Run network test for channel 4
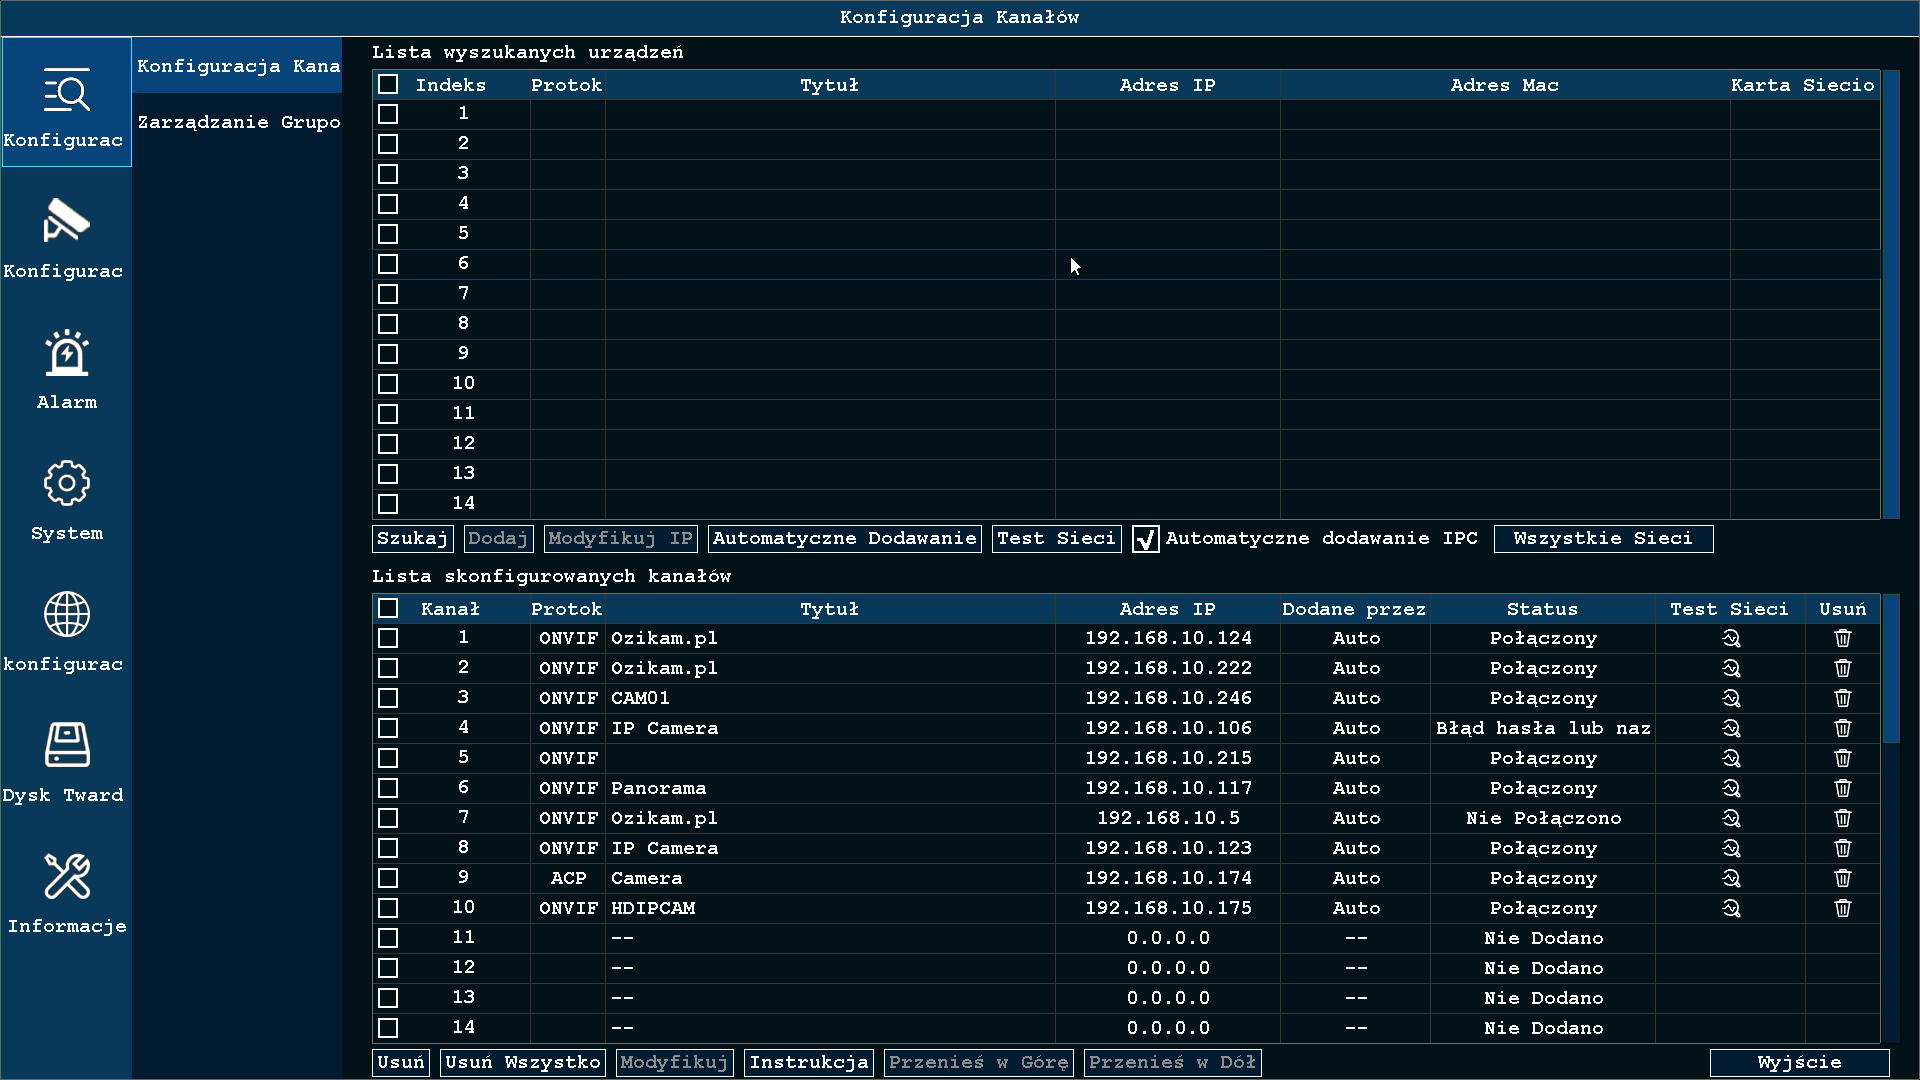Viewport: 1920px width, 1080px height. pyautogui.click(x=1731, y=728)
